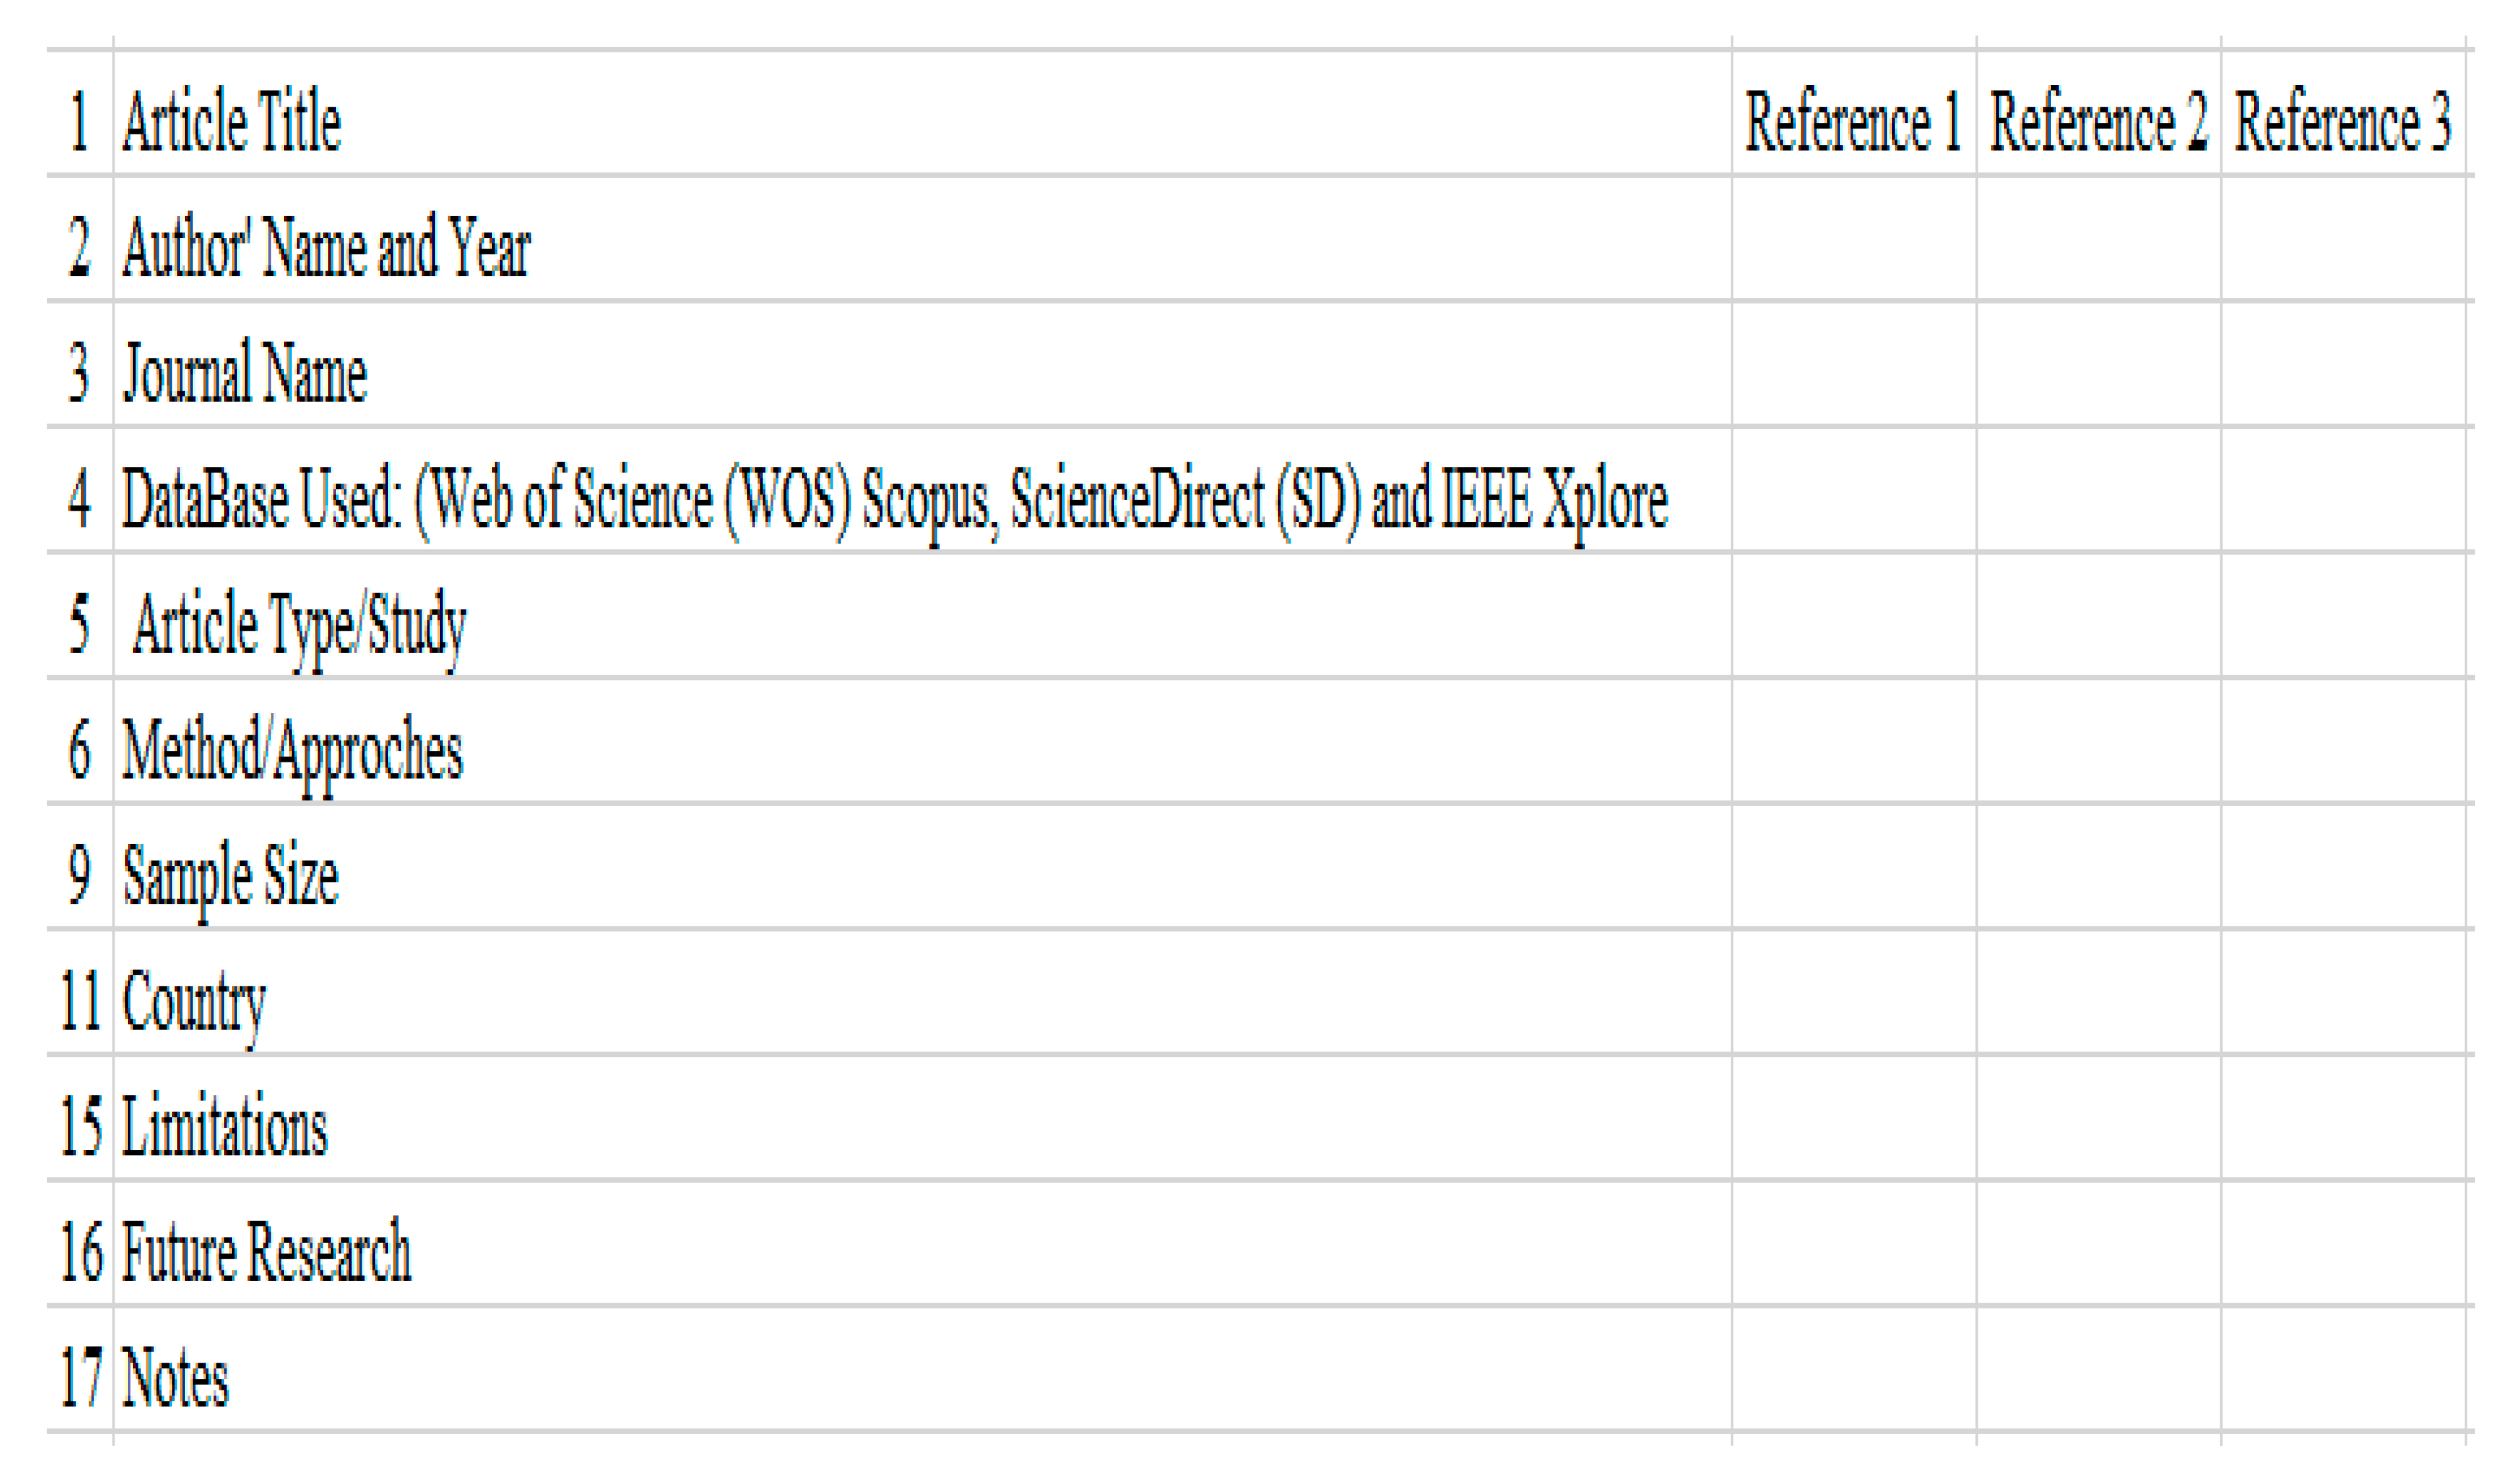The height and width of the screenshot is (1478, 2520).
Task: Select the DataBase Used cell
Action: (894, 499)
